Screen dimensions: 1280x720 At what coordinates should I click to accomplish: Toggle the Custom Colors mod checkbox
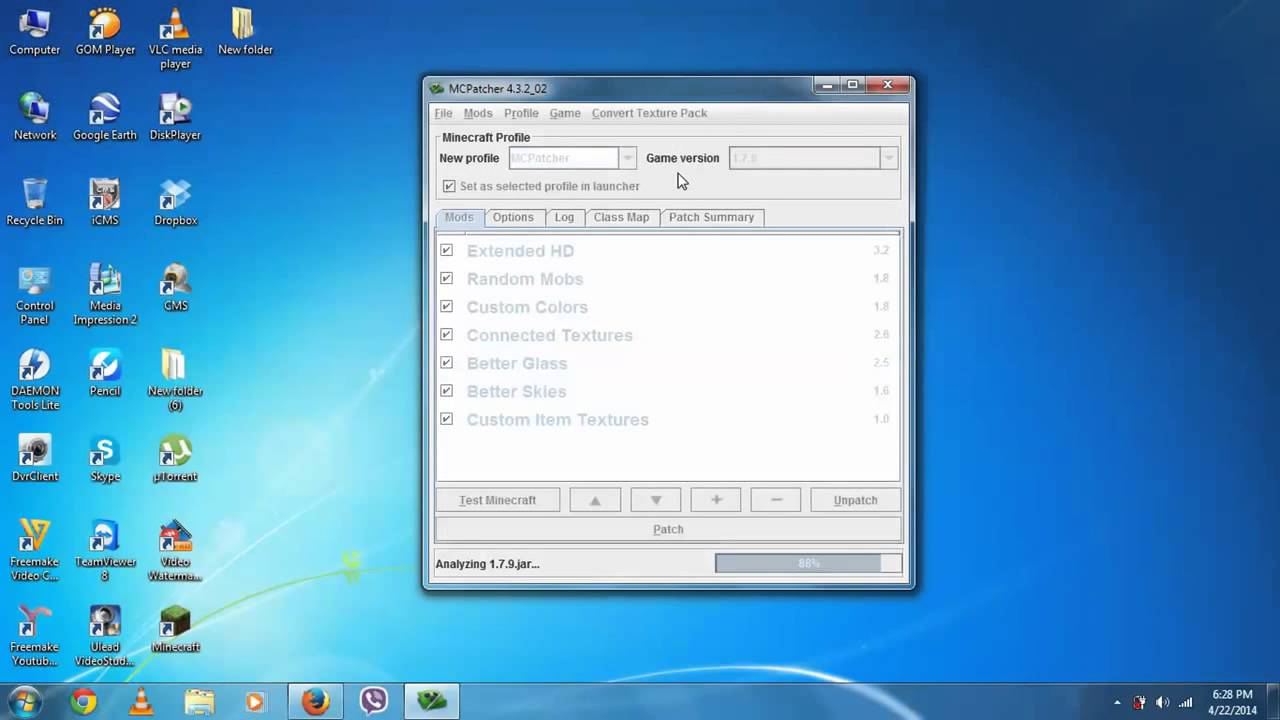pyautogui.click(x=446, y=306)
